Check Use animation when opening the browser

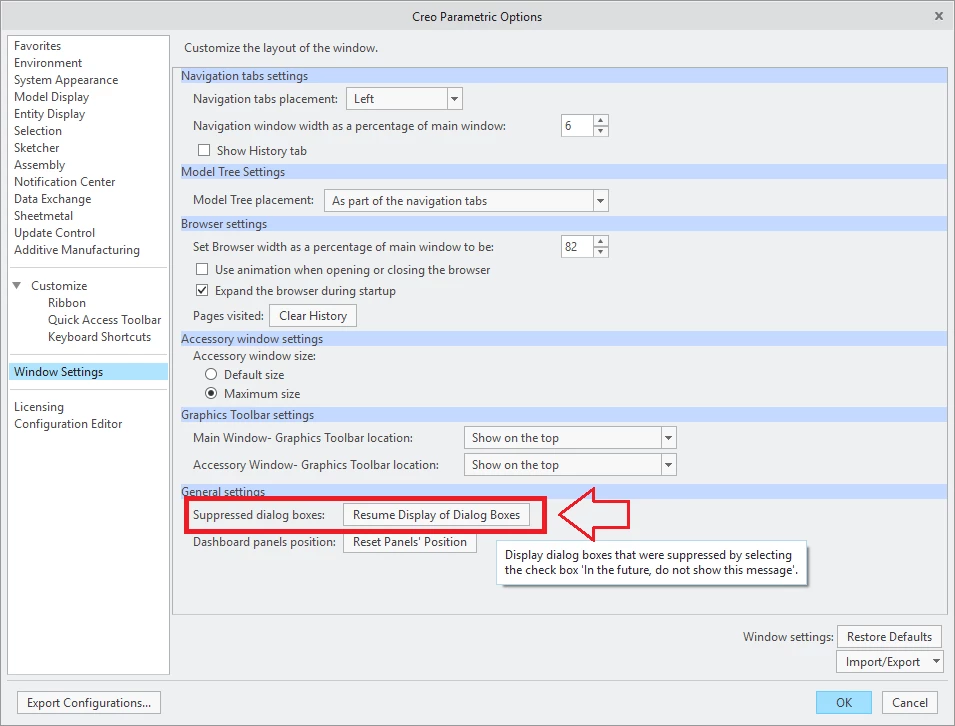[204, 269]
